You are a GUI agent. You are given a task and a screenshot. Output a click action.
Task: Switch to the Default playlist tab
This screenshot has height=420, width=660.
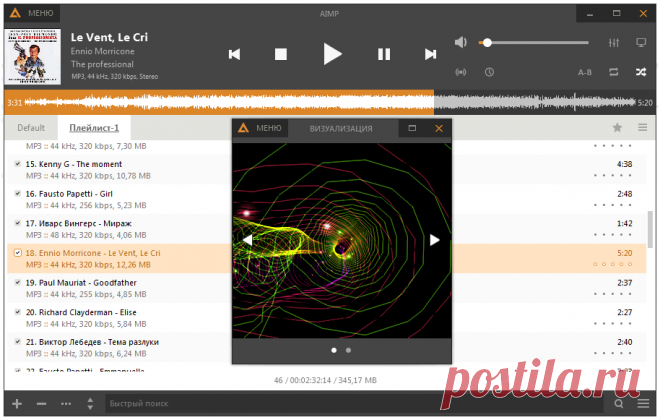pyautogui.click(x=31, y=128)
